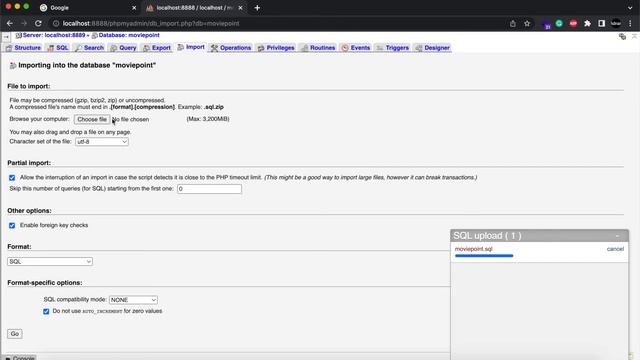640x360 pixels.
Task: Switch to the Routines tab
Action: point(318,48)
